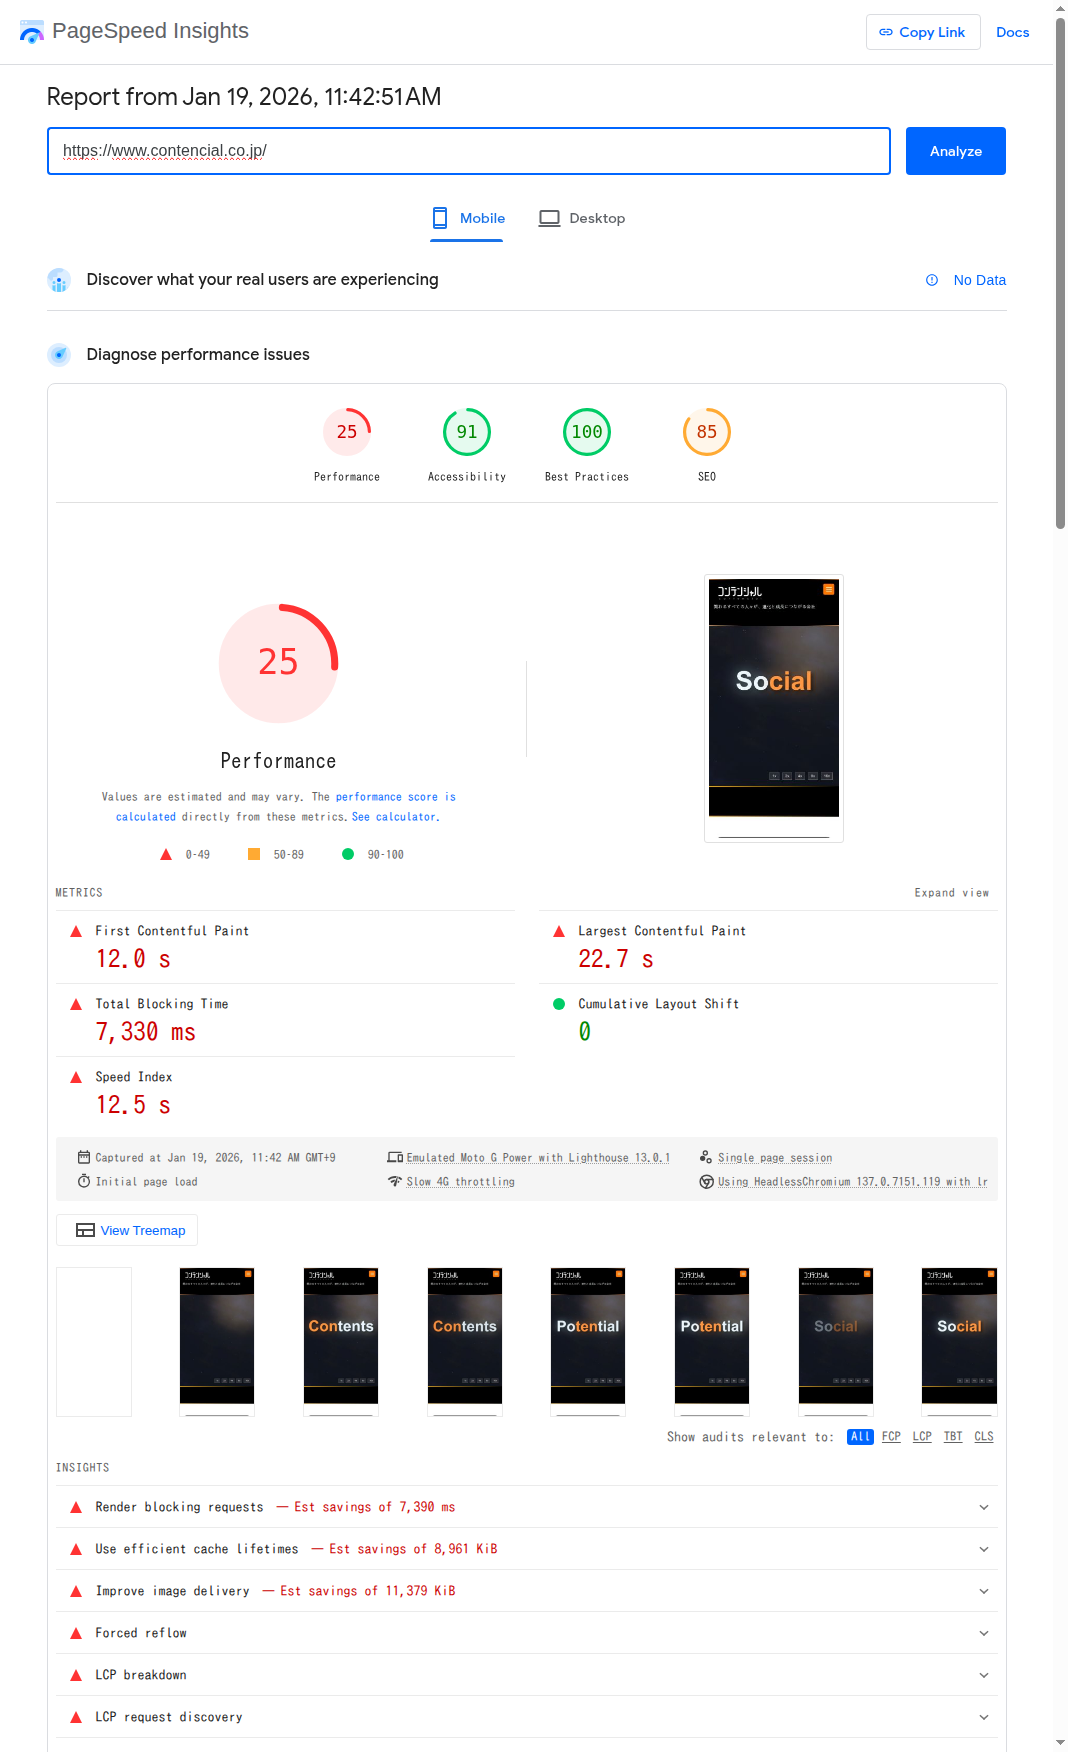Filter audits by FCP
1068x1752 pixels.
891,1437
